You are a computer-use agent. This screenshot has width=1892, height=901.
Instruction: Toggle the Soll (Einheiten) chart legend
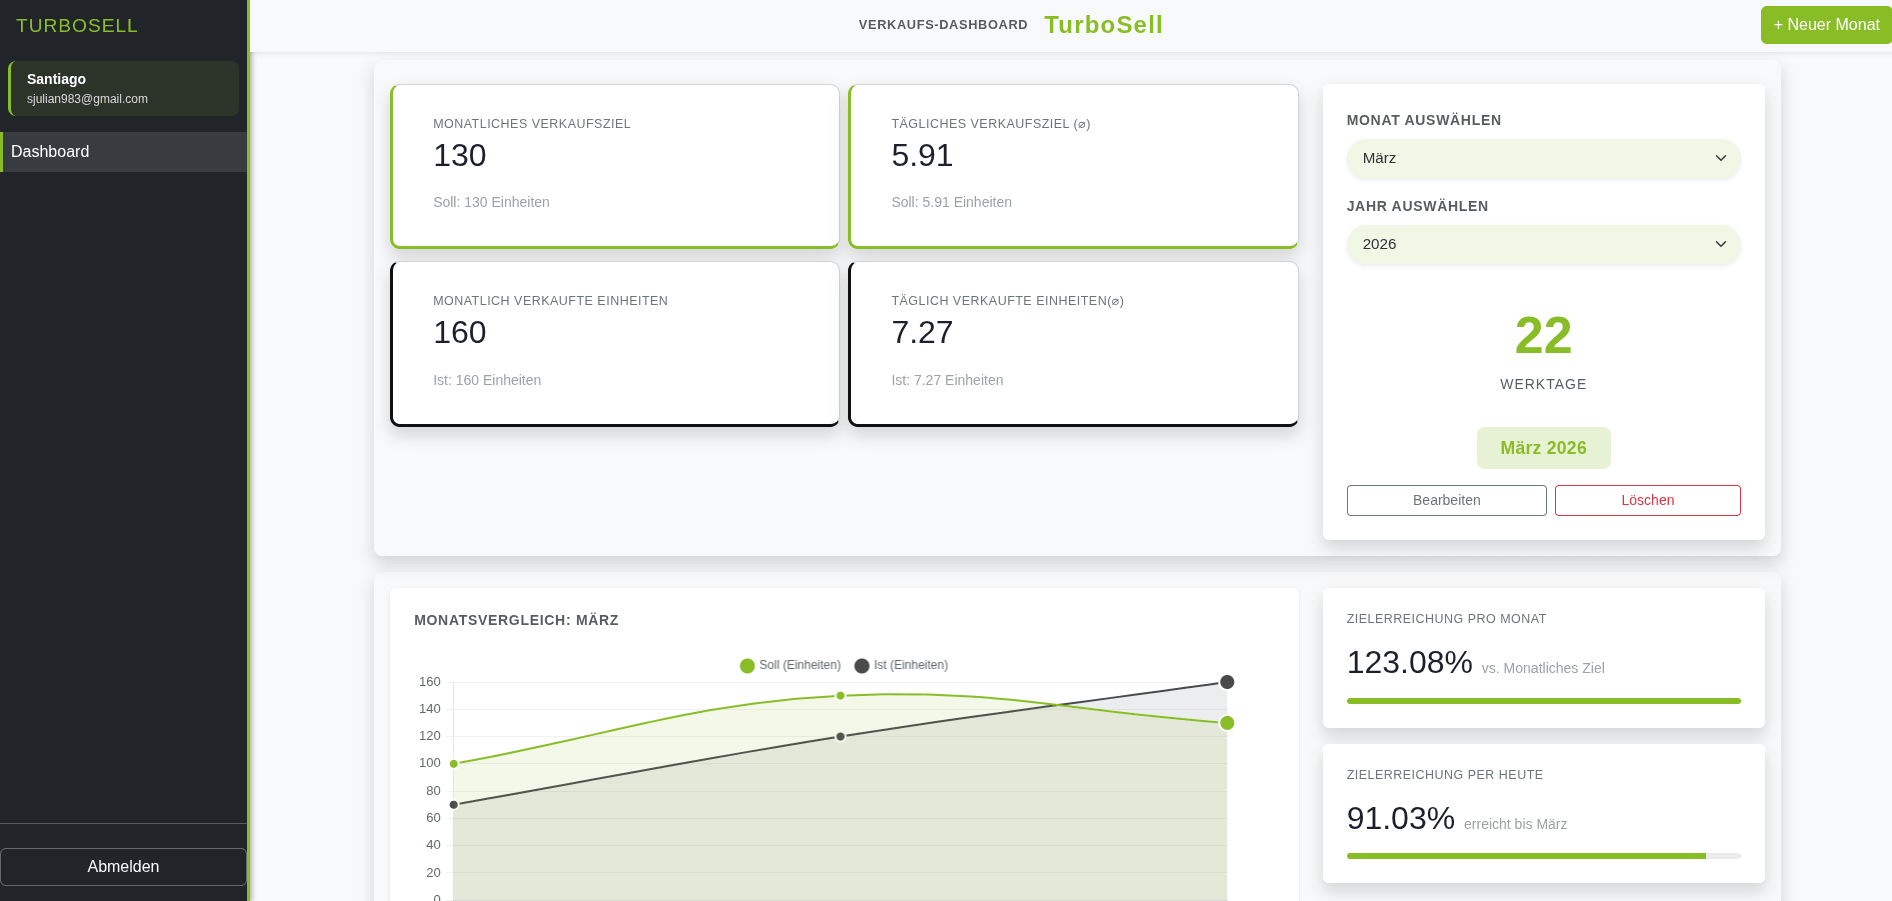coord(790,666)
